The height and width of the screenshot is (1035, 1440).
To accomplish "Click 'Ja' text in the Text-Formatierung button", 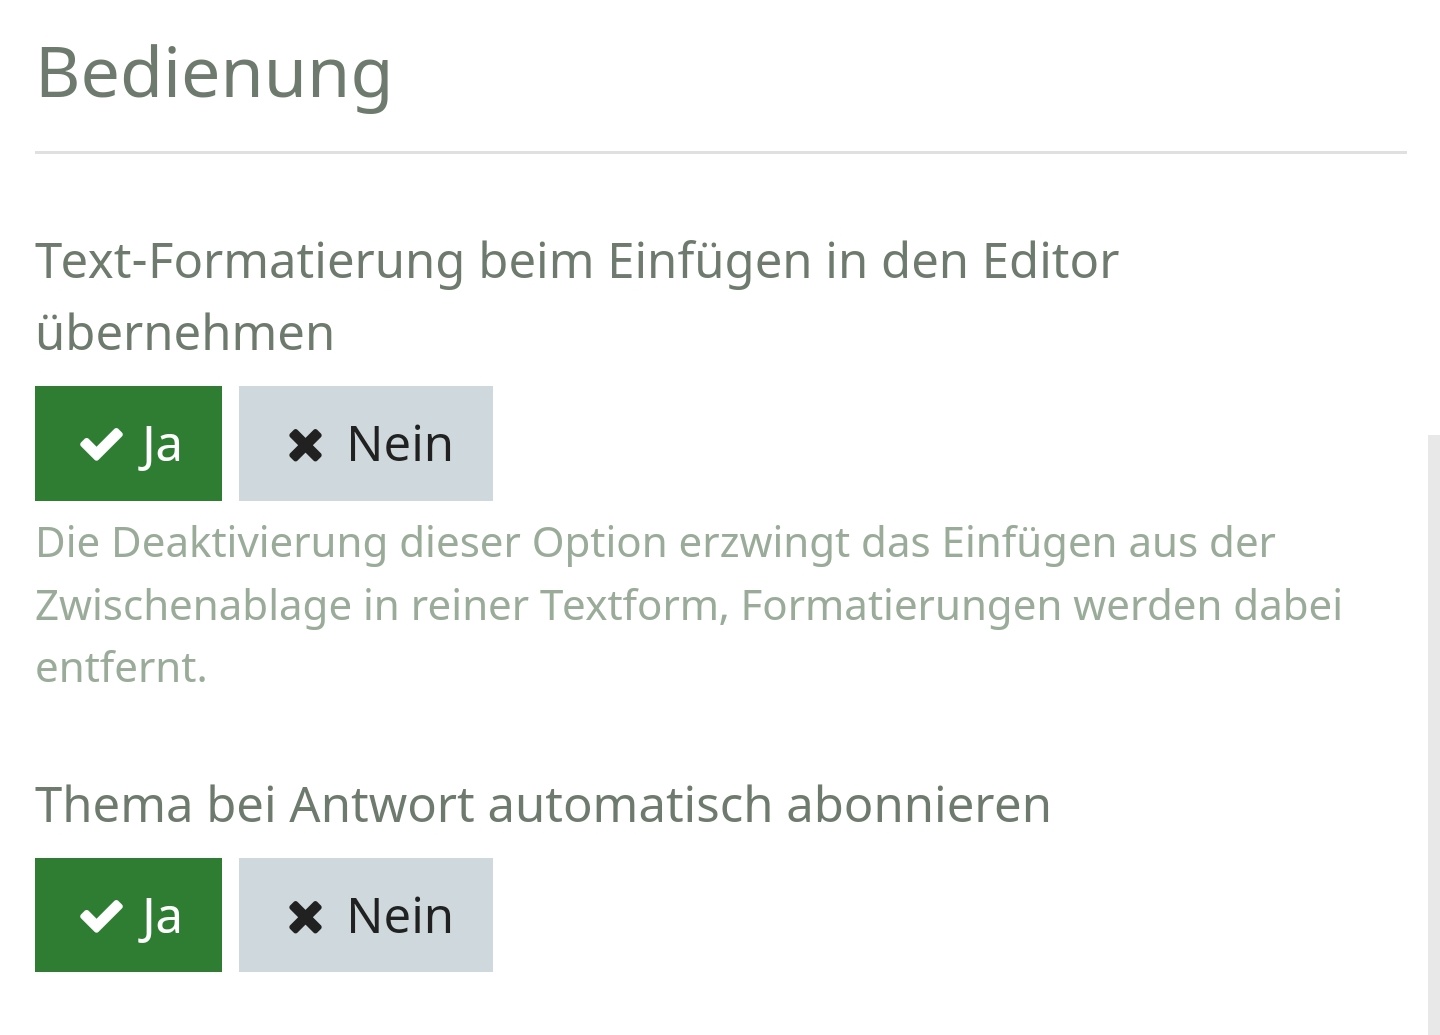I will 161,444.
